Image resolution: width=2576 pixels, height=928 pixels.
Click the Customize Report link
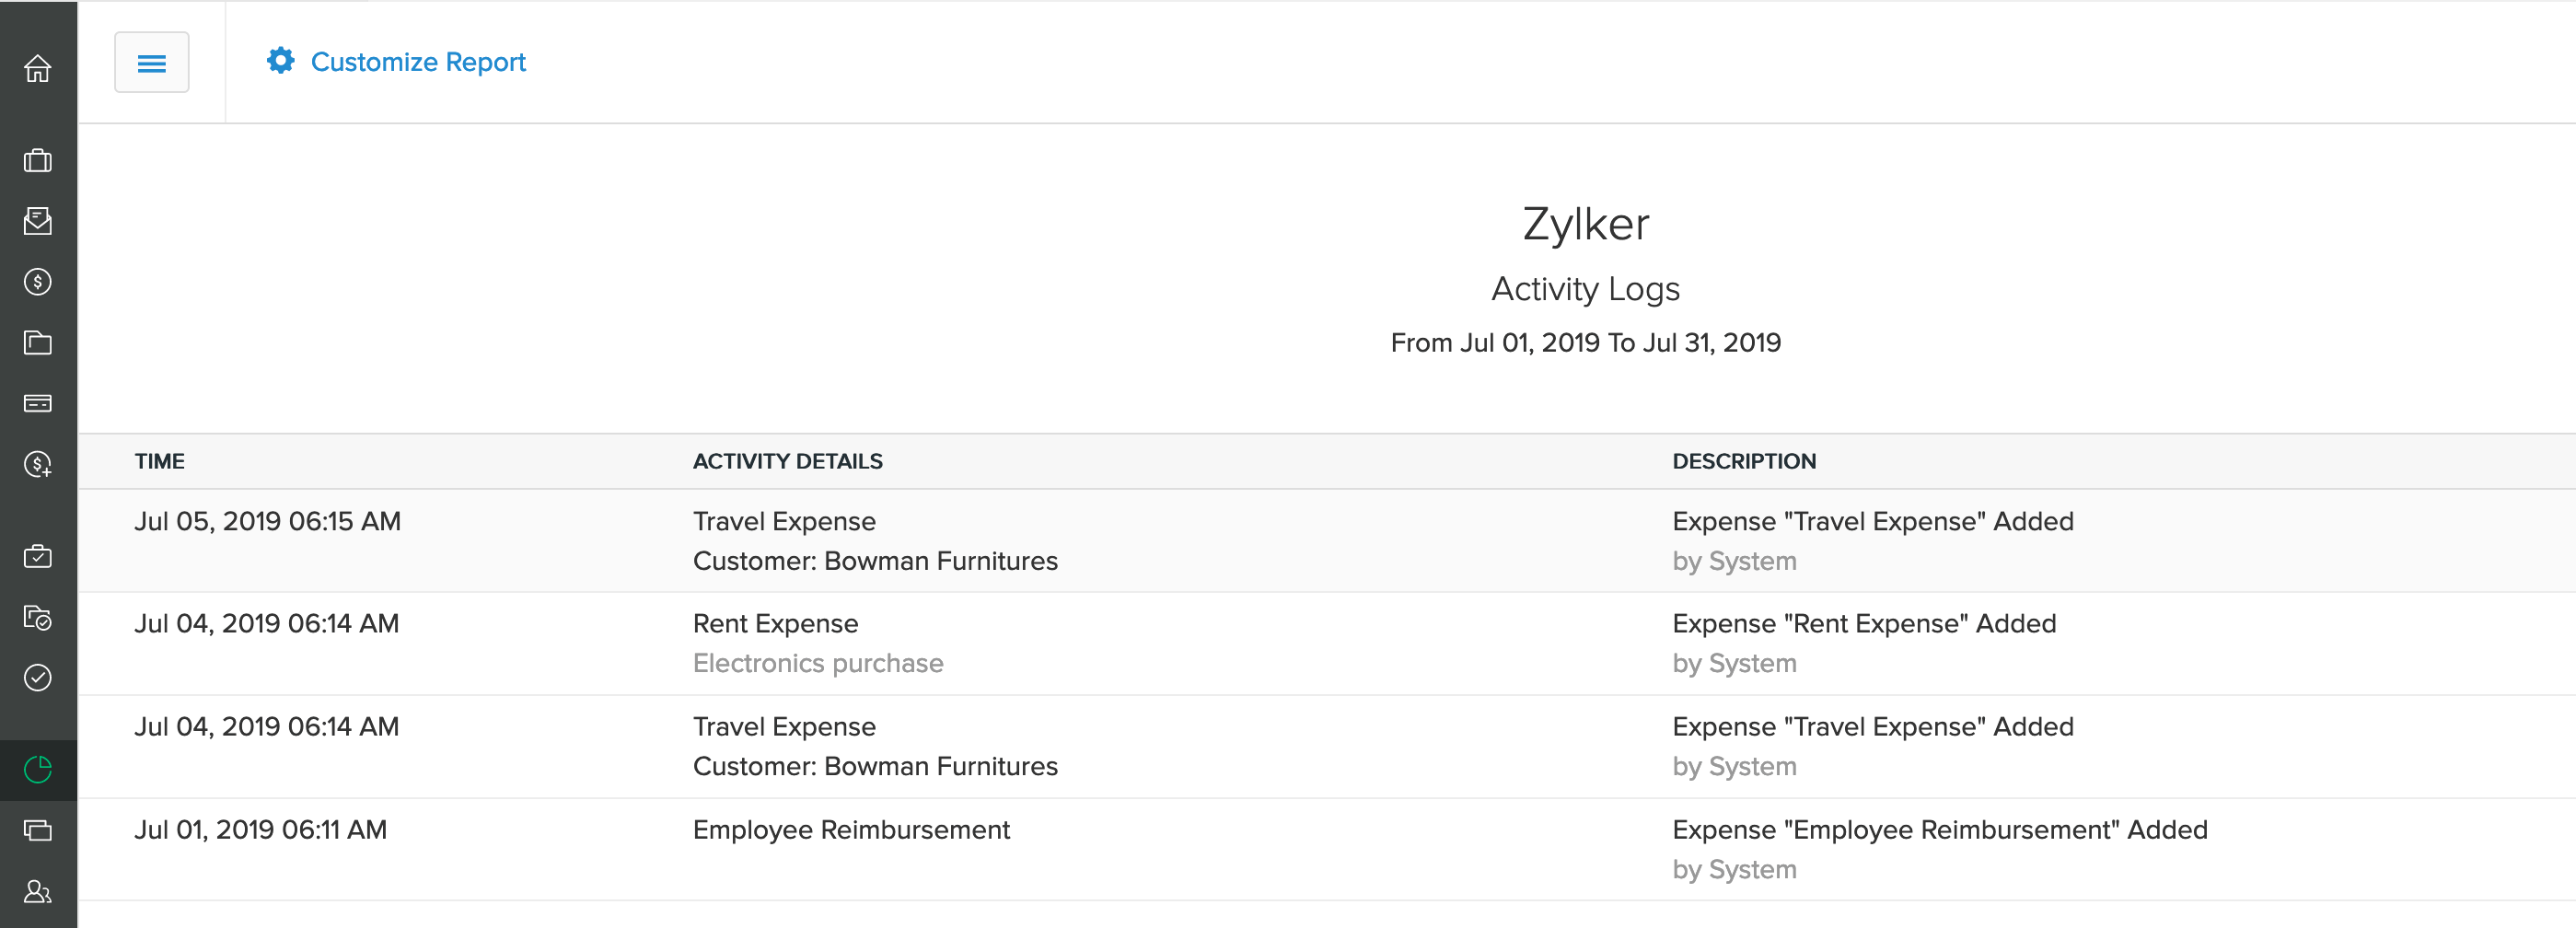pyautogui.click(x=418, y=62)
